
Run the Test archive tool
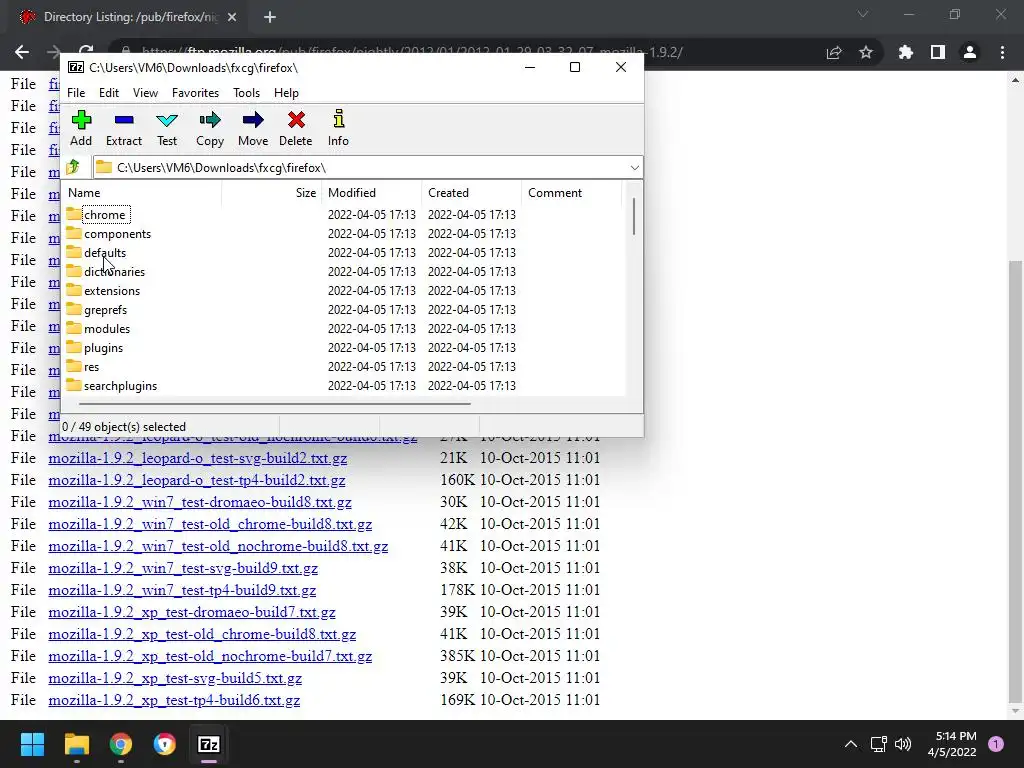(x=167, y=128)
